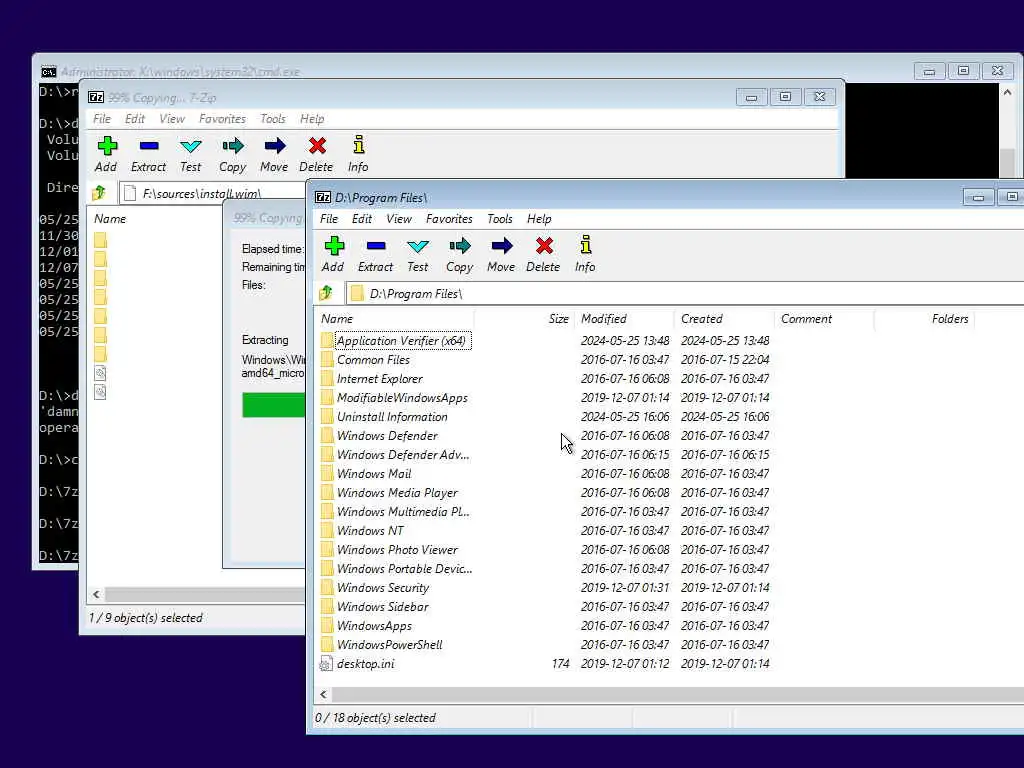This screenshot has width=1024, height=768.
Task: Click Copy icon in background 7-Zip copying window
Action: [232, 146]
